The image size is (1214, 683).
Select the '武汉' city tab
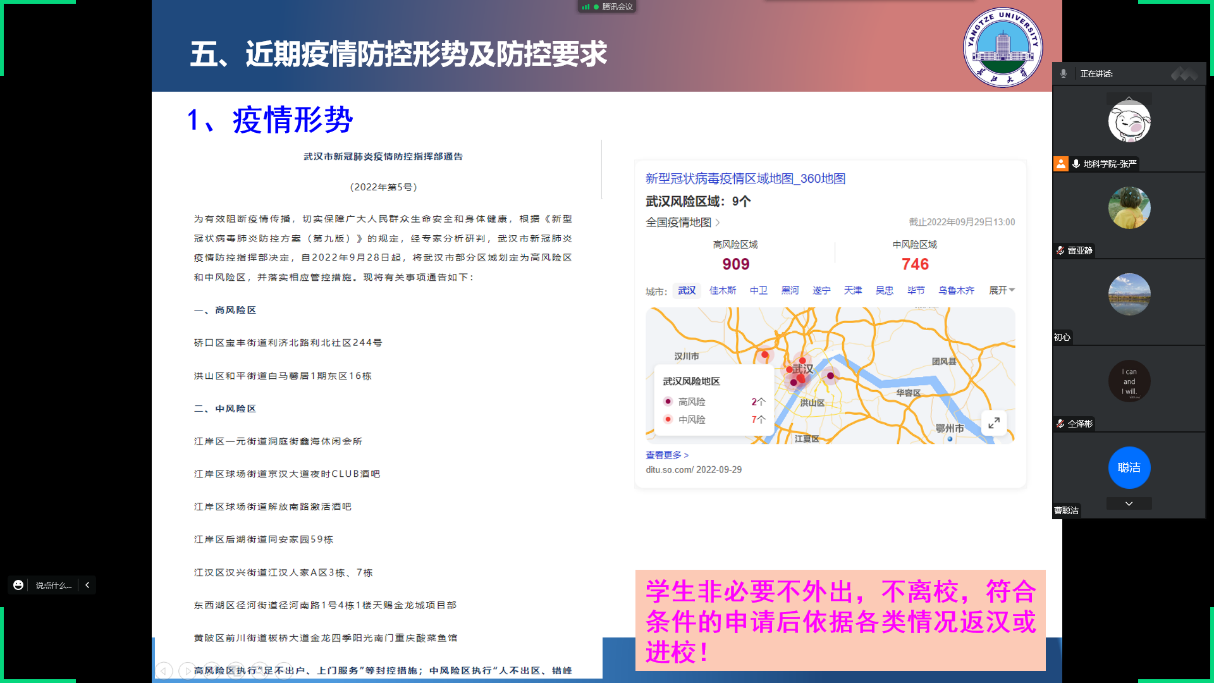(687, 290)
